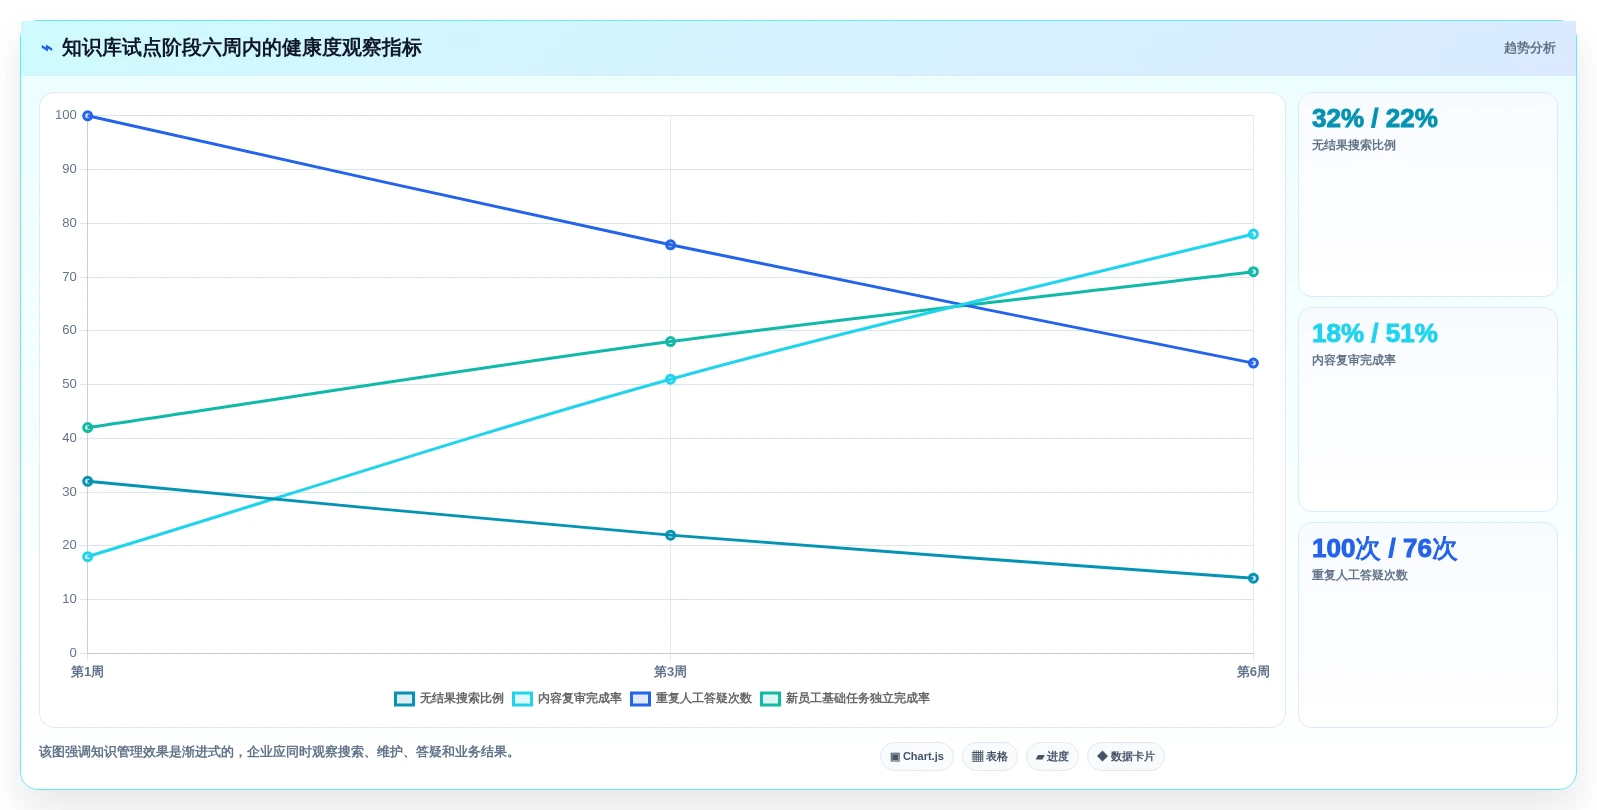Image resolution: width=1597 pixels, height=810 pixels.
Task: Select the 重复人工答疑次数 point at 54 in 第6周
Action: [x=1253, y=363]
